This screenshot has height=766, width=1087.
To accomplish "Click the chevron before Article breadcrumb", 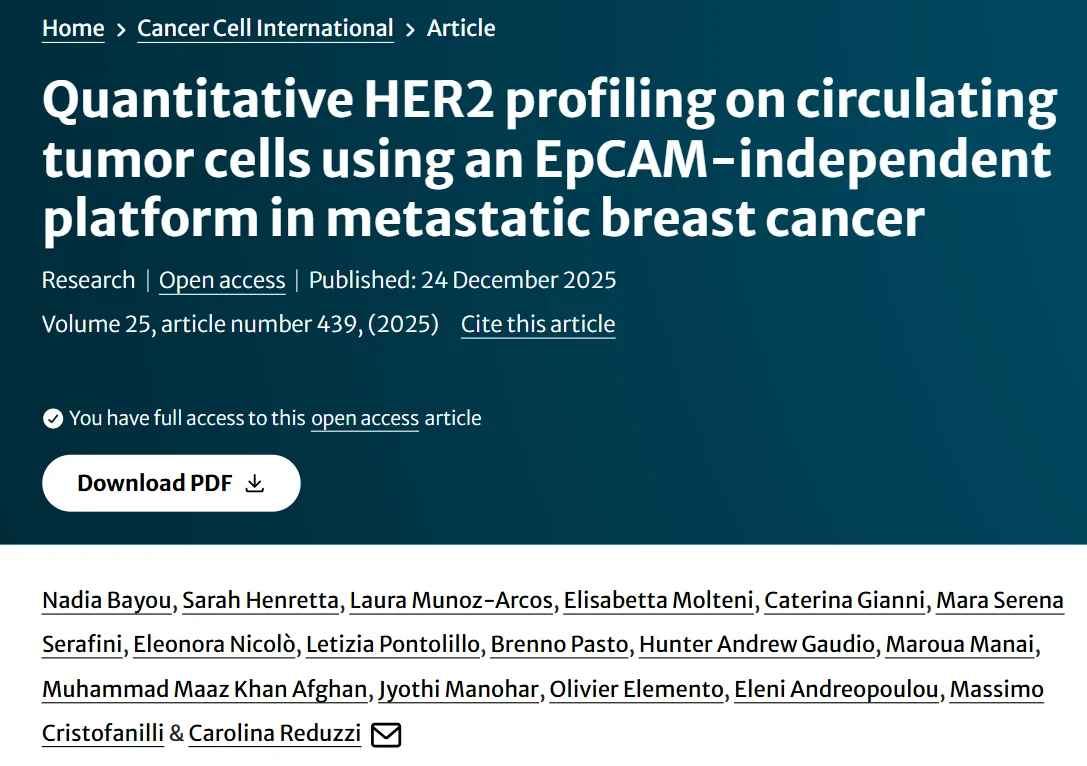I will (x=411, y=28).
